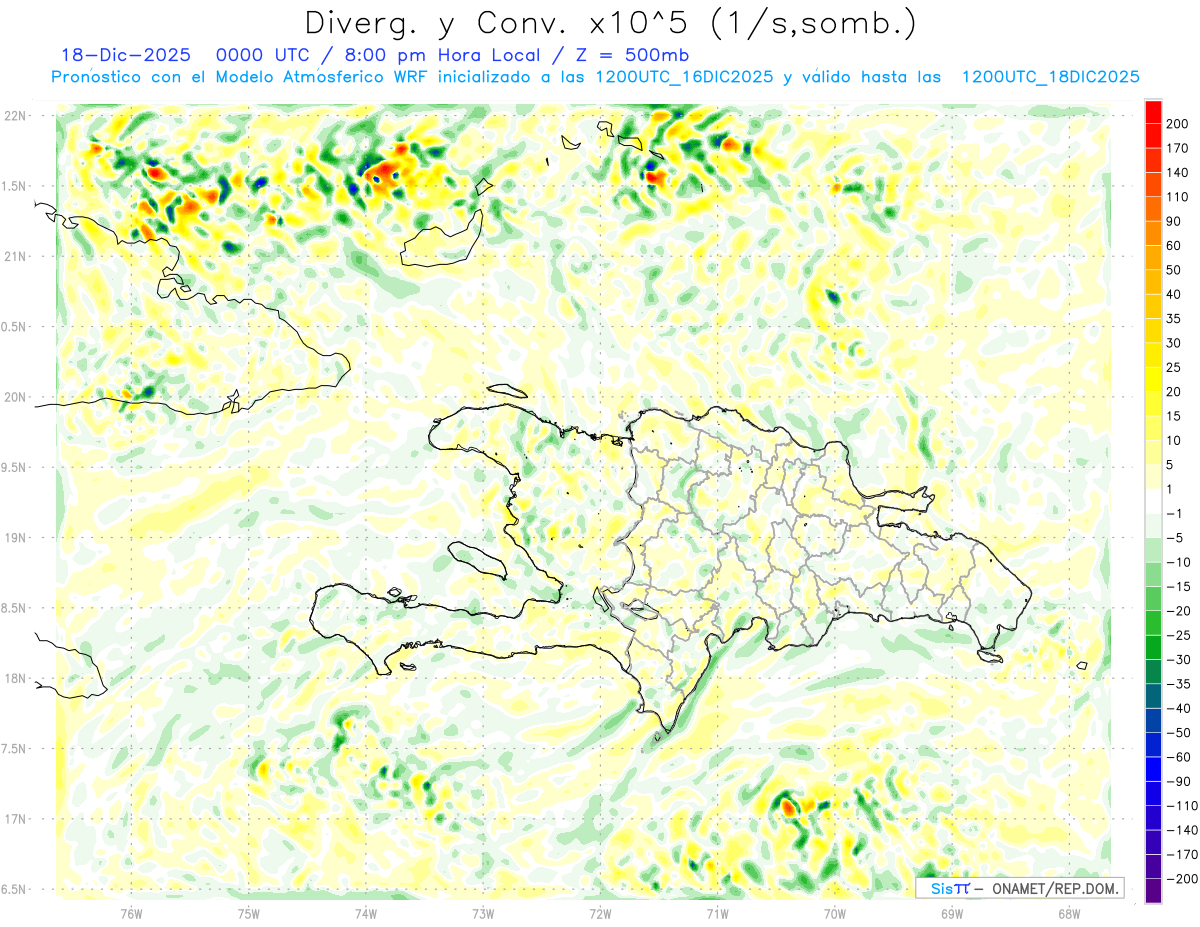Click the "-200" colorbar label
Image resolution: width=1200 pixels, height=927 pixels.
click(1183, 879)
